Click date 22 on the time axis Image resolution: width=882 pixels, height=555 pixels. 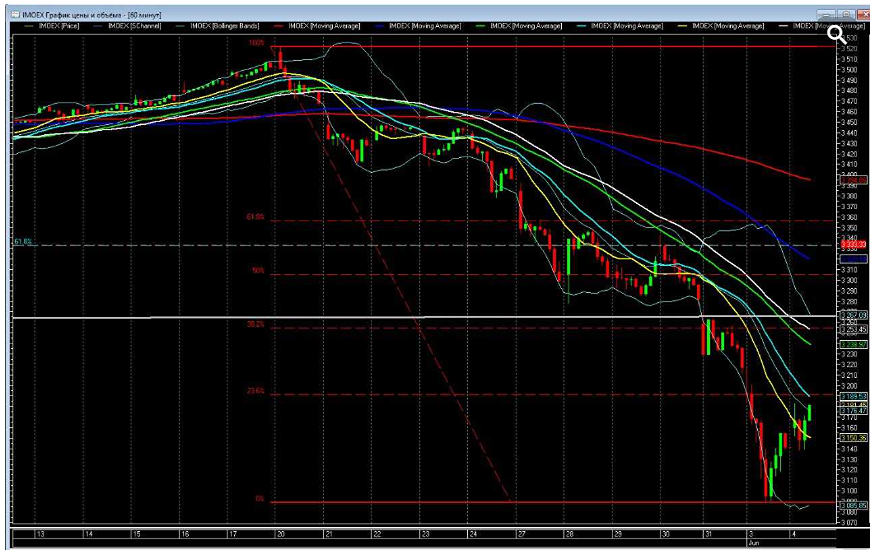[377, 534]
